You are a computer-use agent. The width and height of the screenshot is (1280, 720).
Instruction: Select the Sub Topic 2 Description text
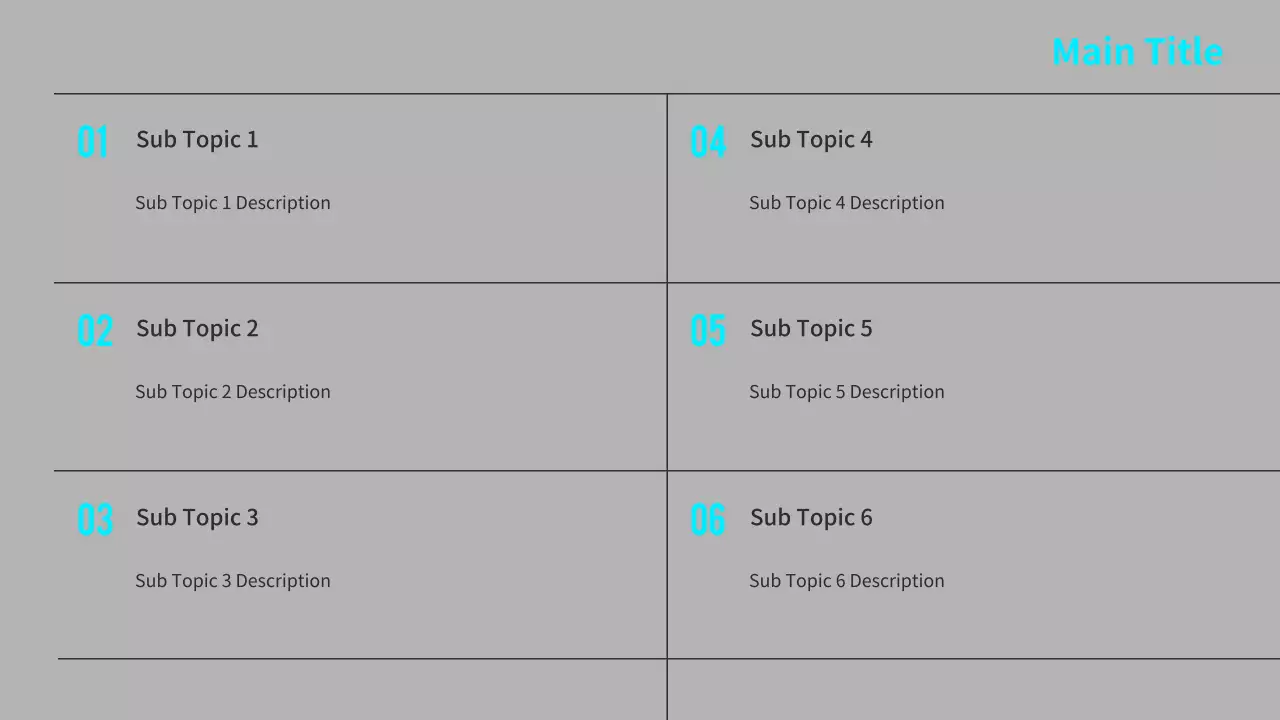point(233,392)
